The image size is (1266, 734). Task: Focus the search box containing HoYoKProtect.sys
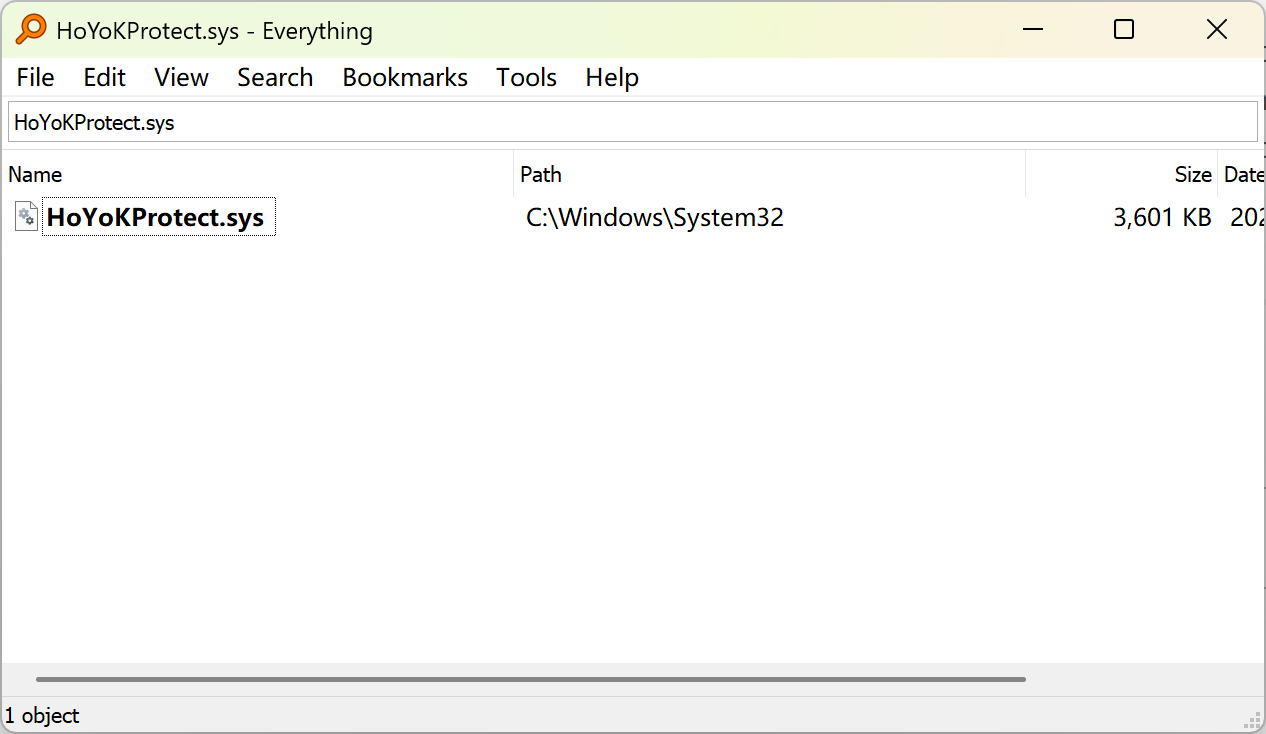(x=632, y=123)
